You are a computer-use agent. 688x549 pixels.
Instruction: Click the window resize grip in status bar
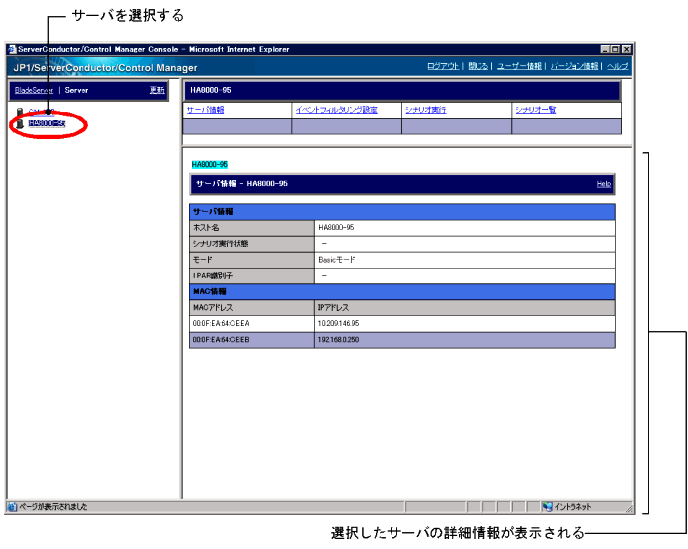point(629,509)
